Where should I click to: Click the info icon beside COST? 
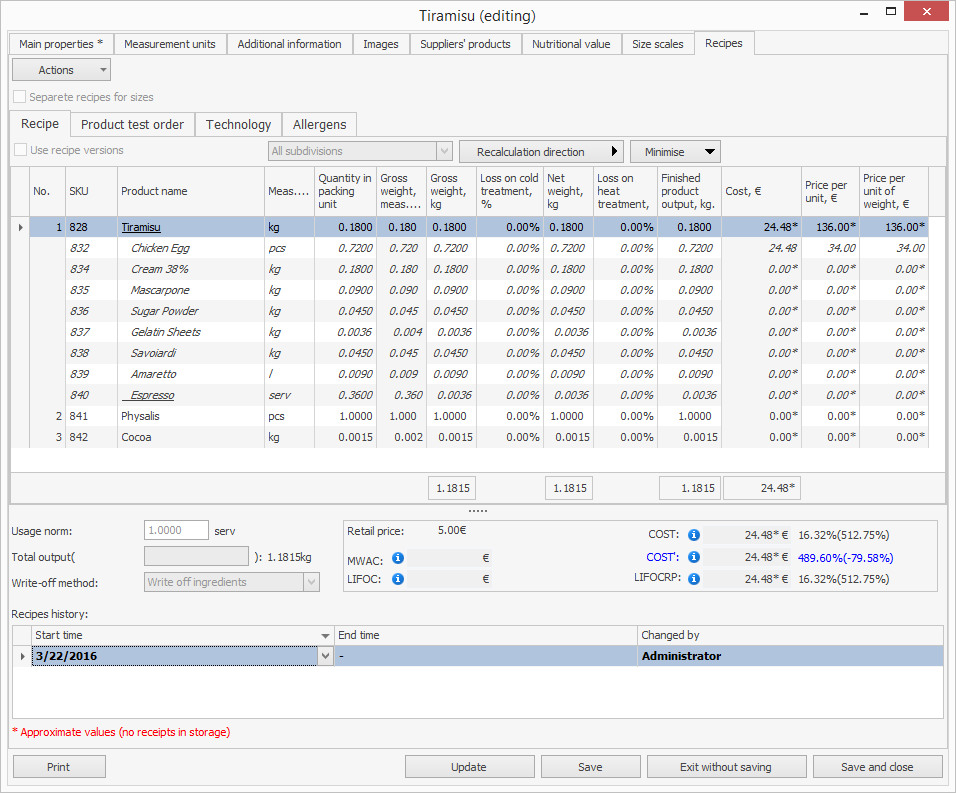pos(694,535)
